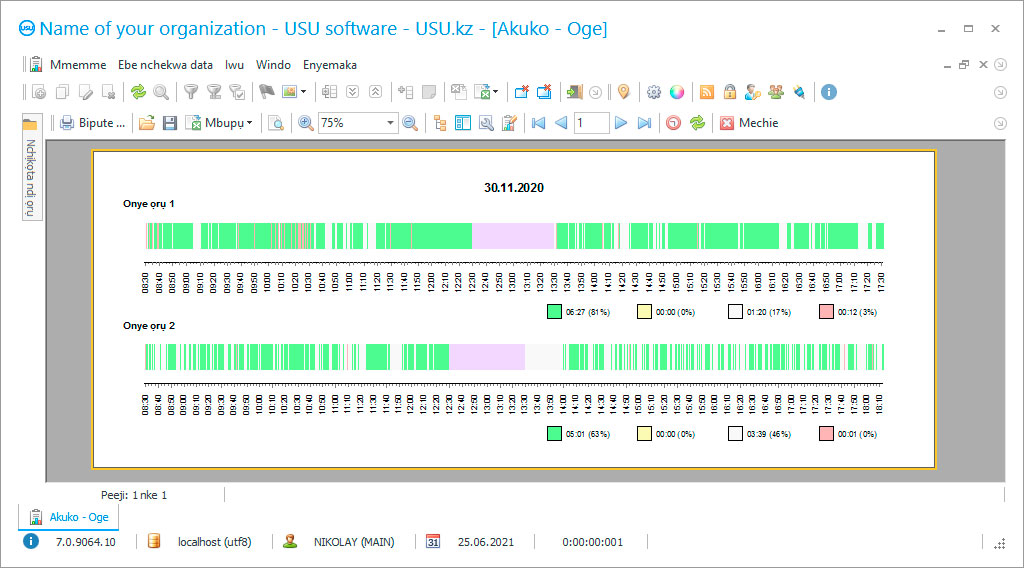Go to the last page of report
The width and height of the screenshot is (1024, 568).
pyautogui.click(x=644, y=123)
